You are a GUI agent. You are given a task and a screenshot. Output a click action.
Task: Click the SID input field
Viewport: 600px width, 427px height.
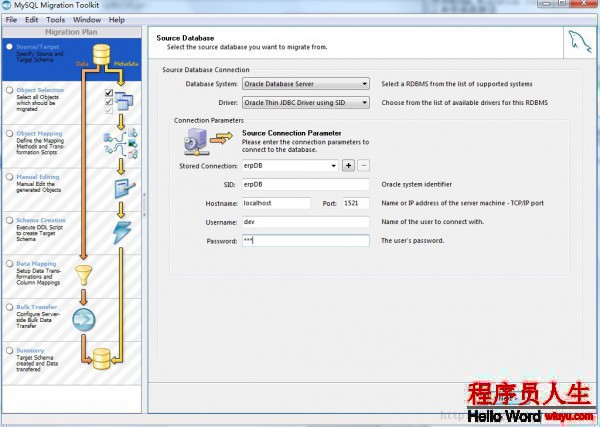tap(306, 184)
